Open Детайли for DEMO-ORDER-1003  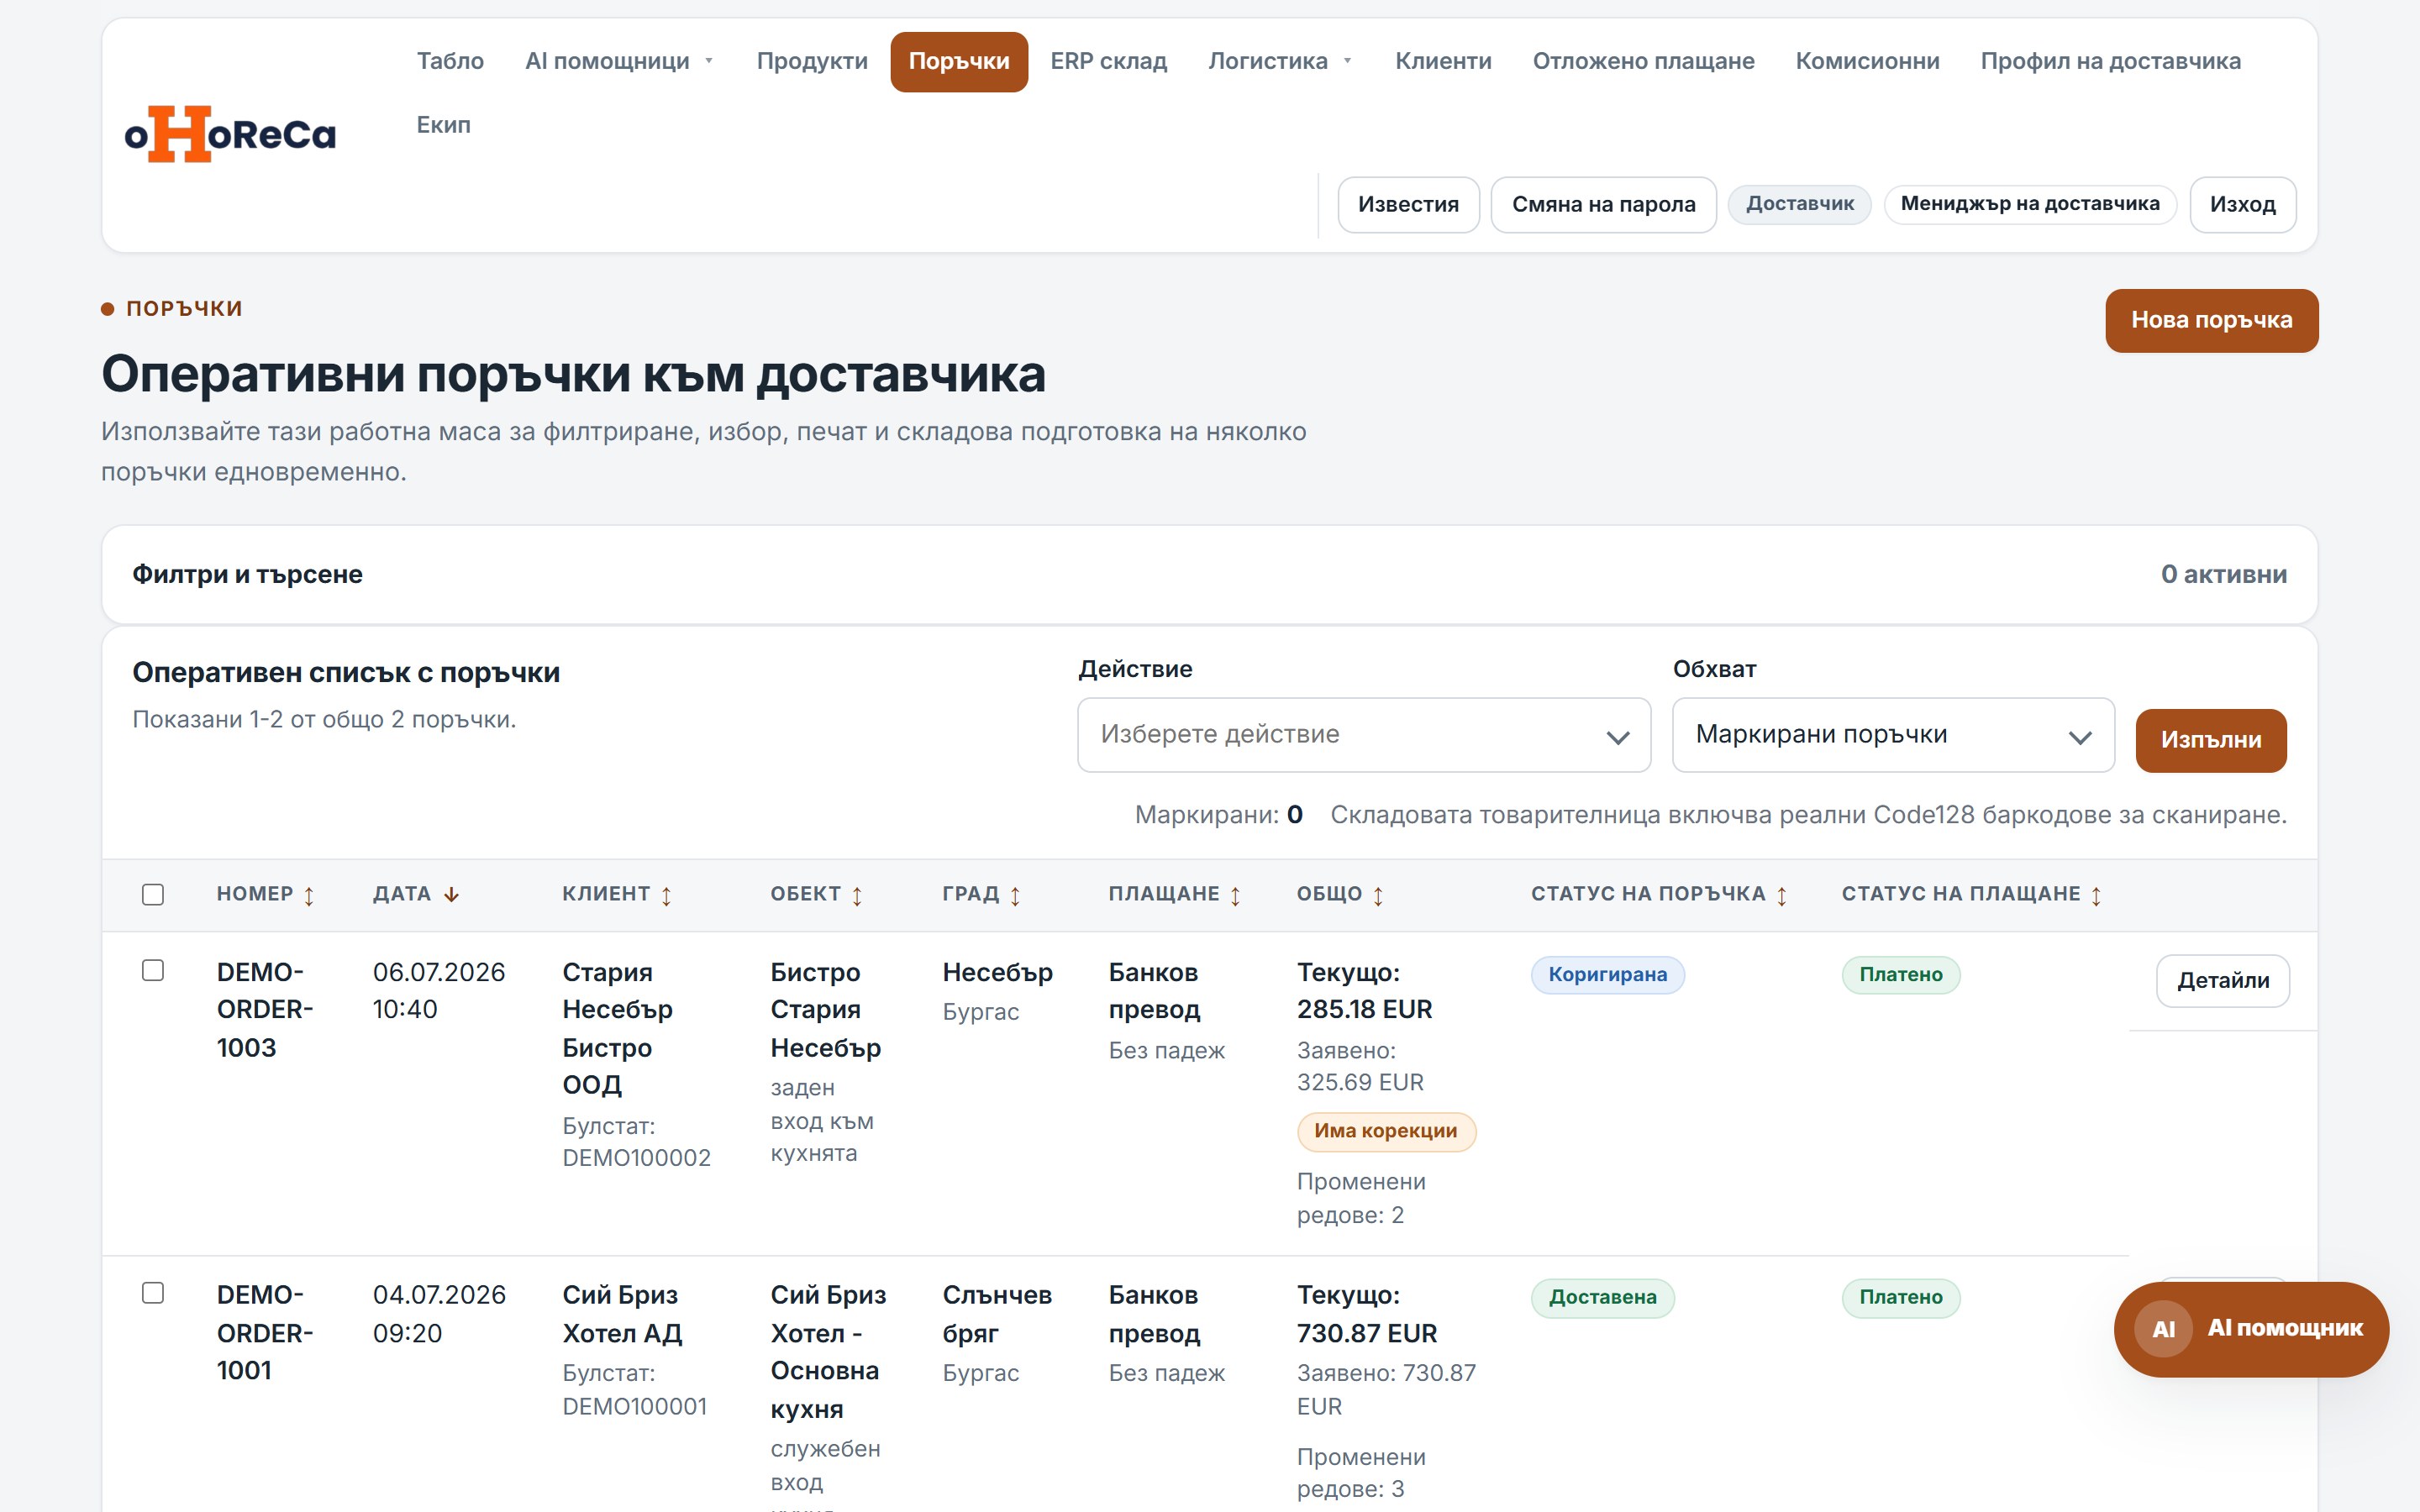[x=2222, y=980]
